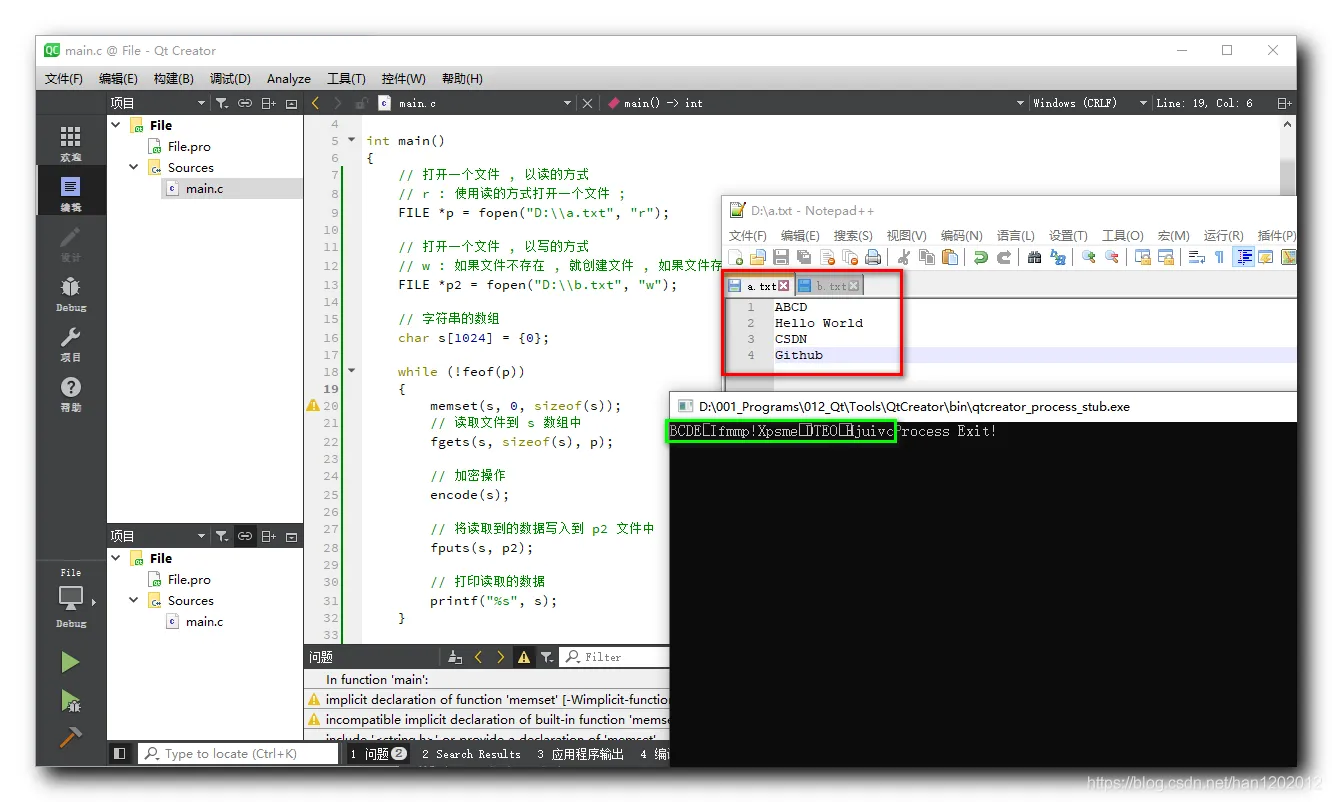1332x802 pixels.
Task: Open 帮助(H) menu in Qt Creator
Action: click(x=462, y=79)
